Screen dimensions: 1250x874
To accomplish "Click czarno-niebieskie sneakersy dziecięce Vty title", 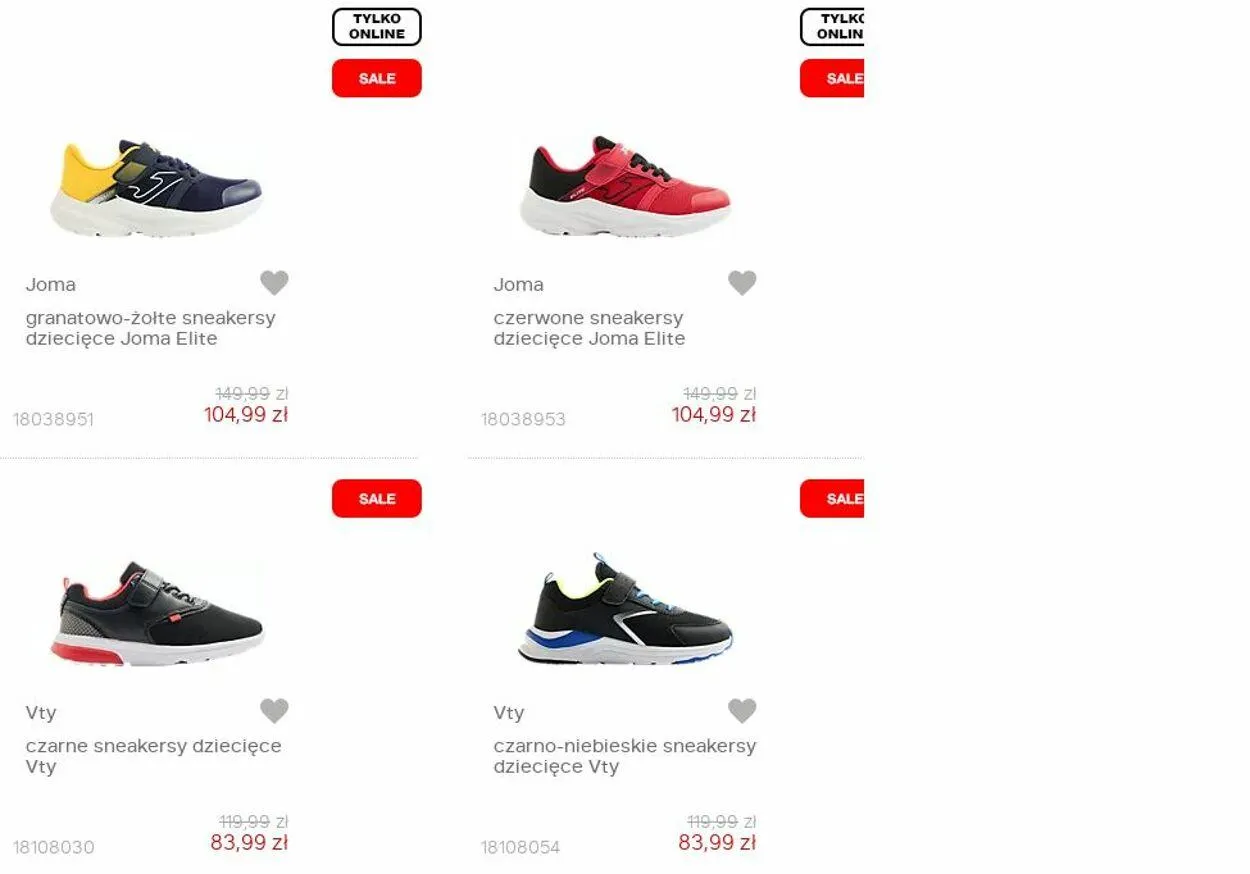I will click(x=624, y=756).
